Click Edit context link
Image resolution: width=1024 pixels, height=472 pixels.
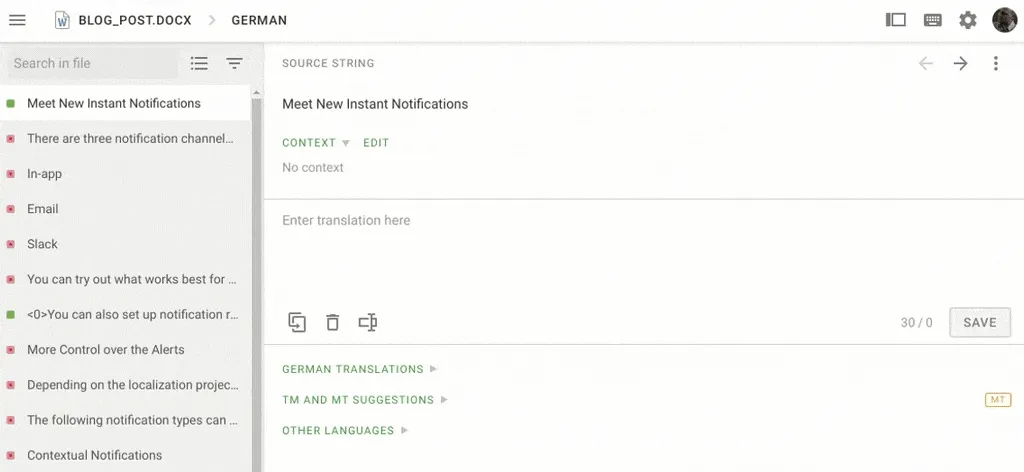[x=376, y=143]
